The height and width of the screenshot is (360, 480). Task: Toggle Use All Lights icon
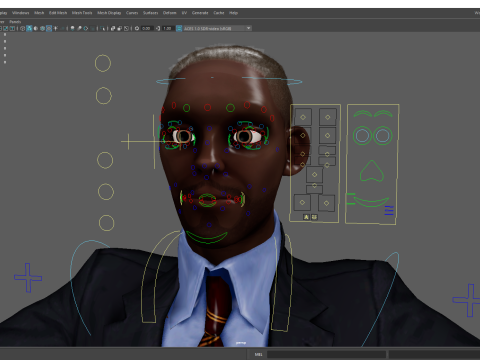tap(55, 28)
